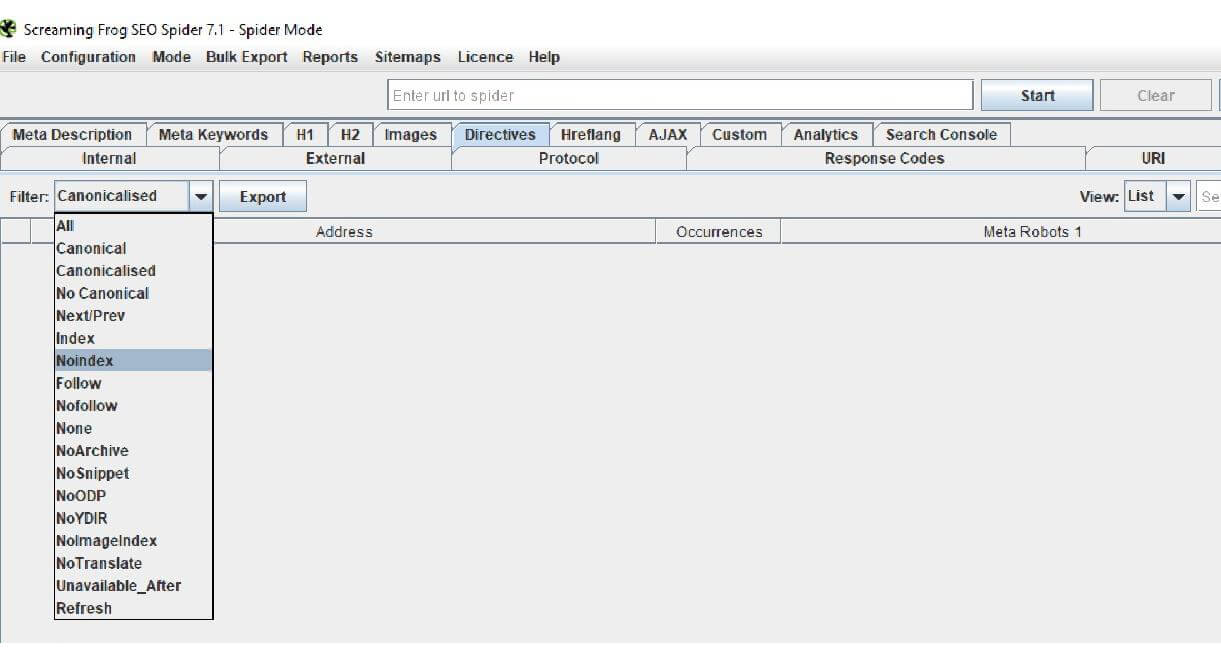The image size is (1221, 660).
Task: Open the Configuration menu
Action: point(88,57)
